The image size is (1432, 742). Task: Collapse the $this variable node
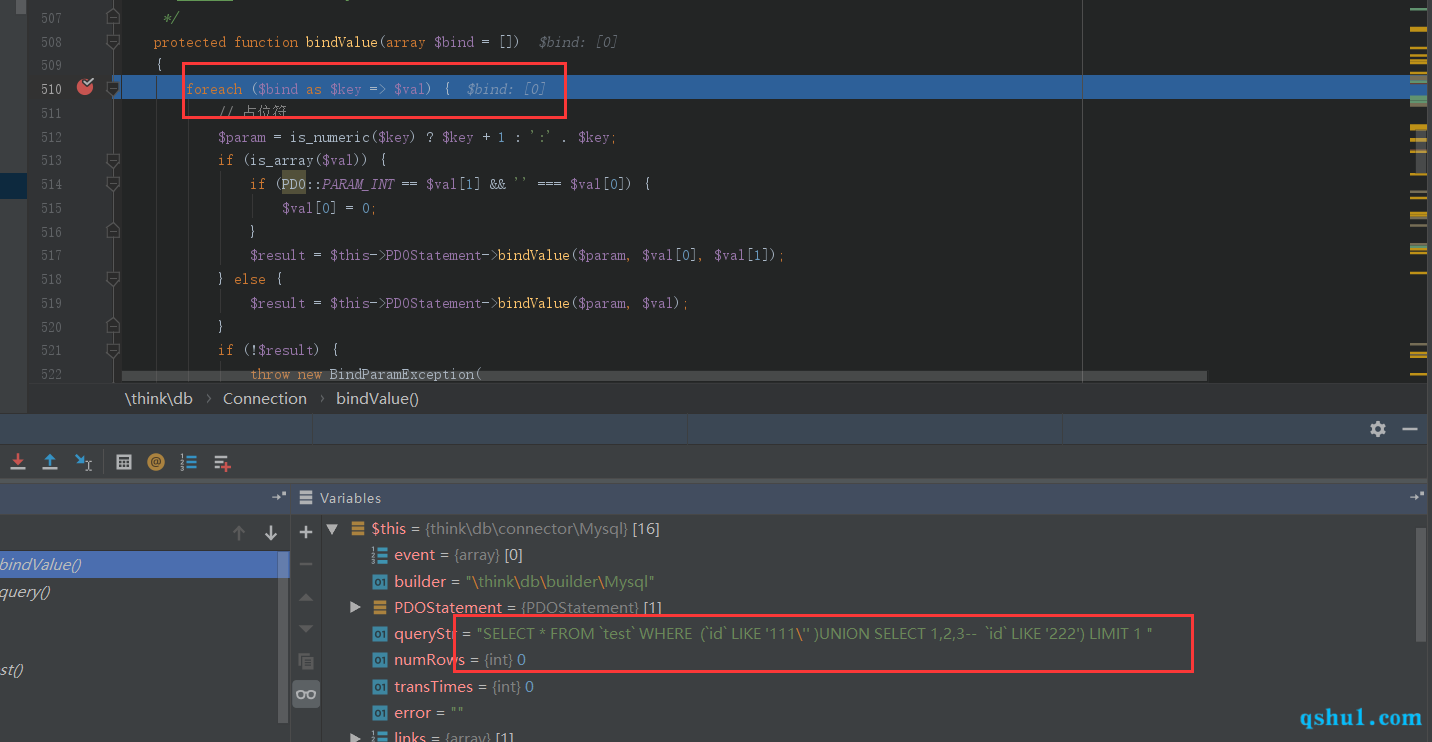coord(331,528)
